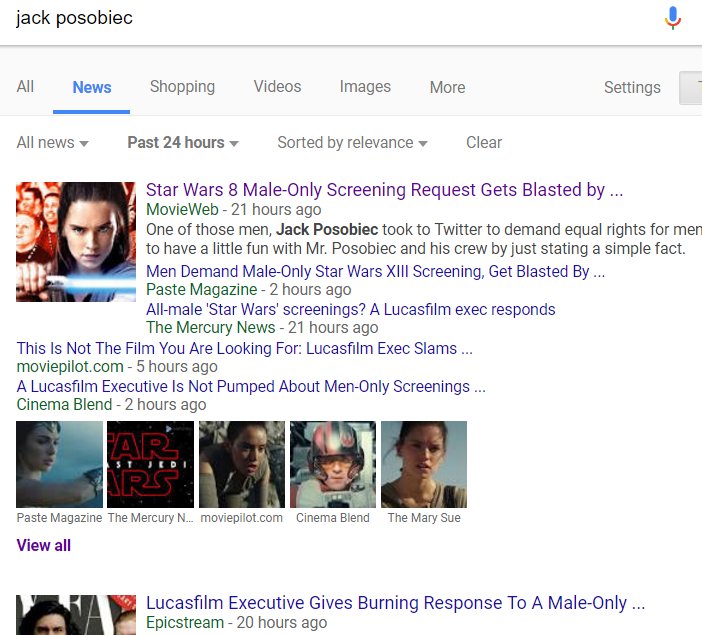Click the Epicstream source name
Viewport: 702px width, 635px height.
[x=185, y=622]
